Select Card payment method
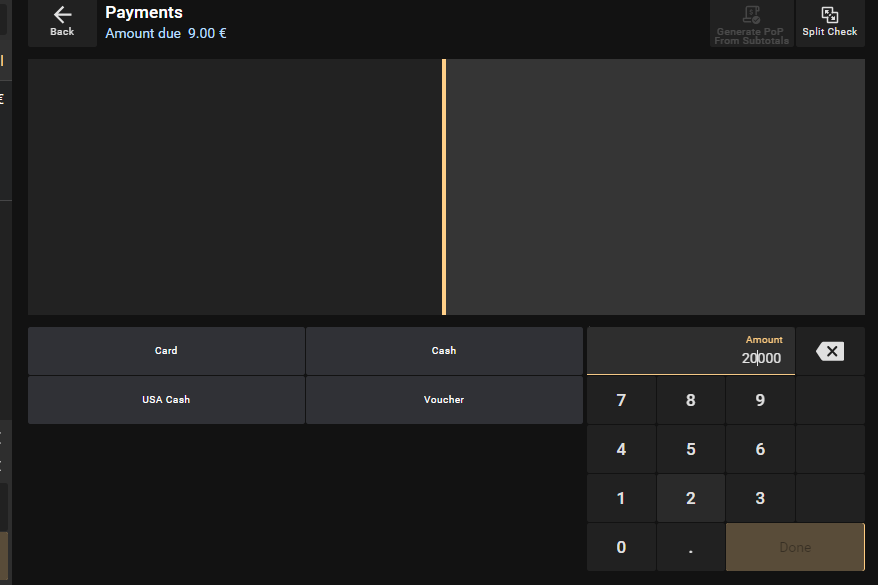This screenshot has height=585, width=878. tap(166, 351)
